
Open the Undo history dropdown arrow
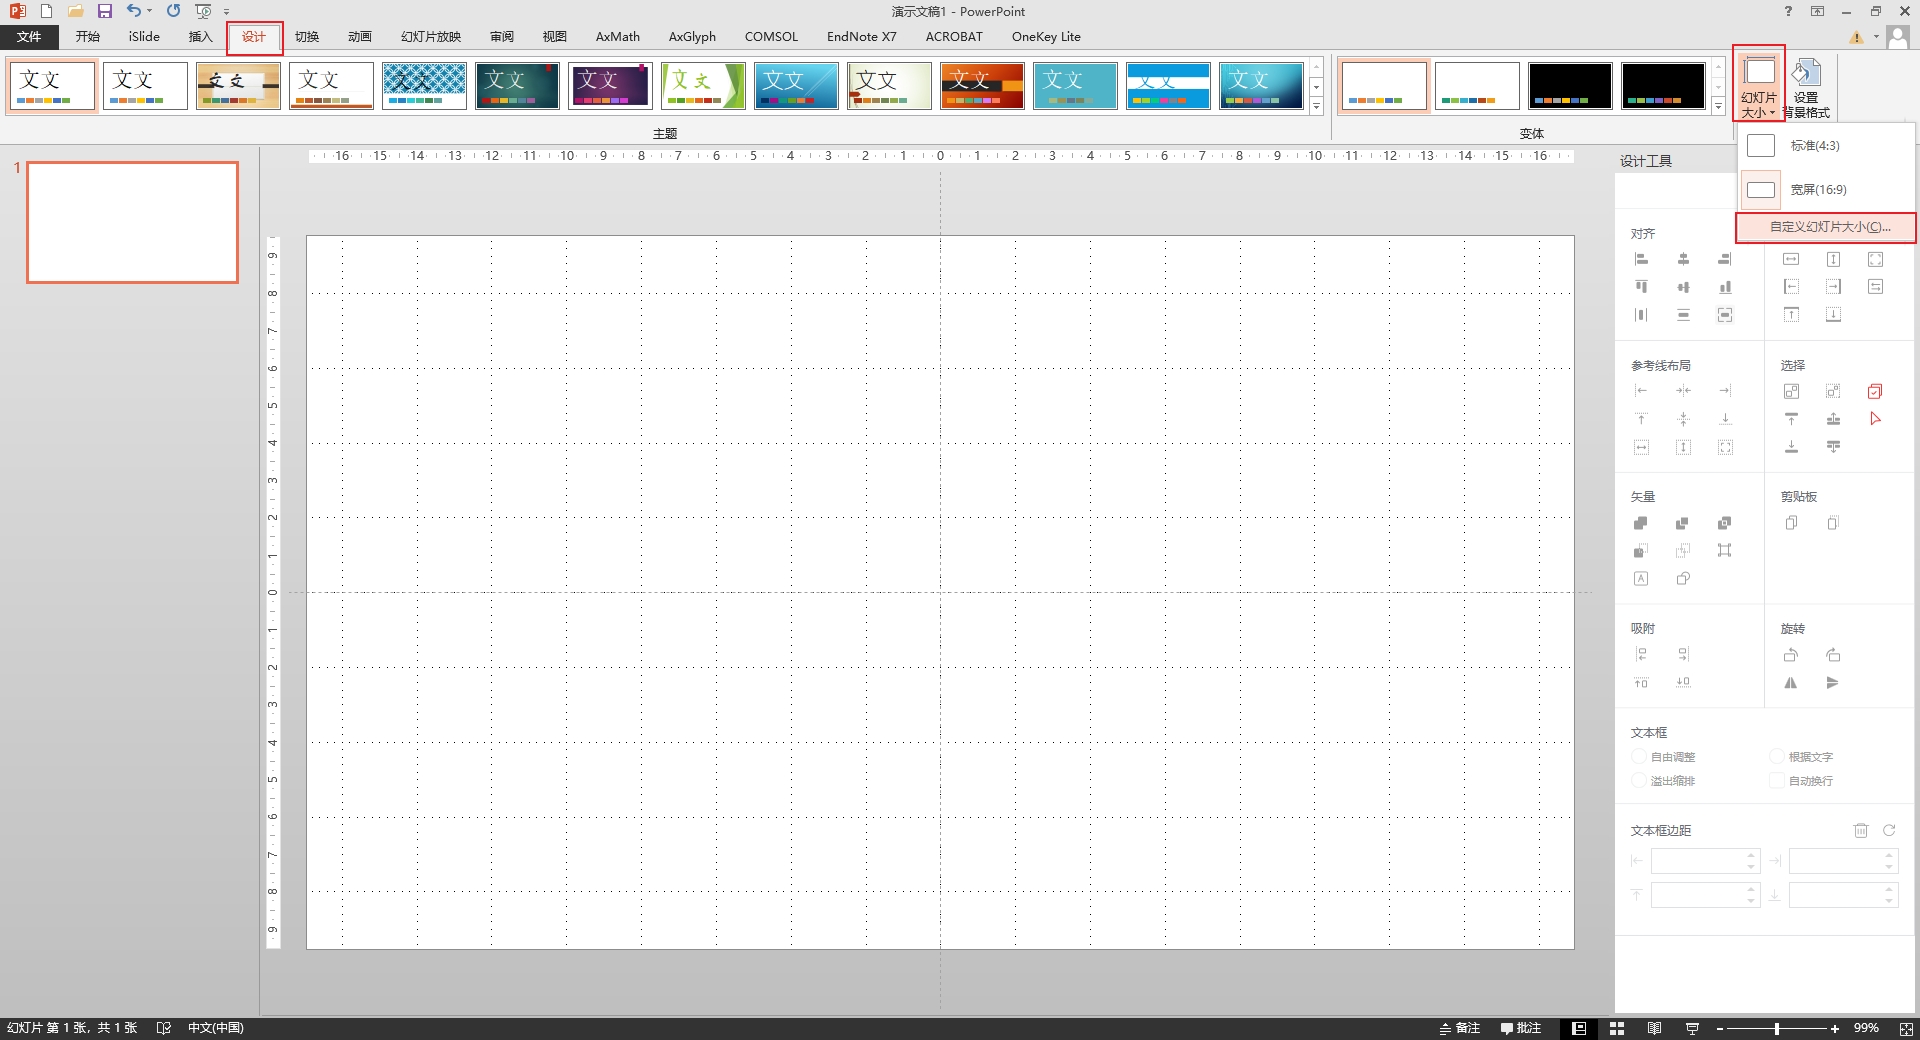[x=150, y=11]
